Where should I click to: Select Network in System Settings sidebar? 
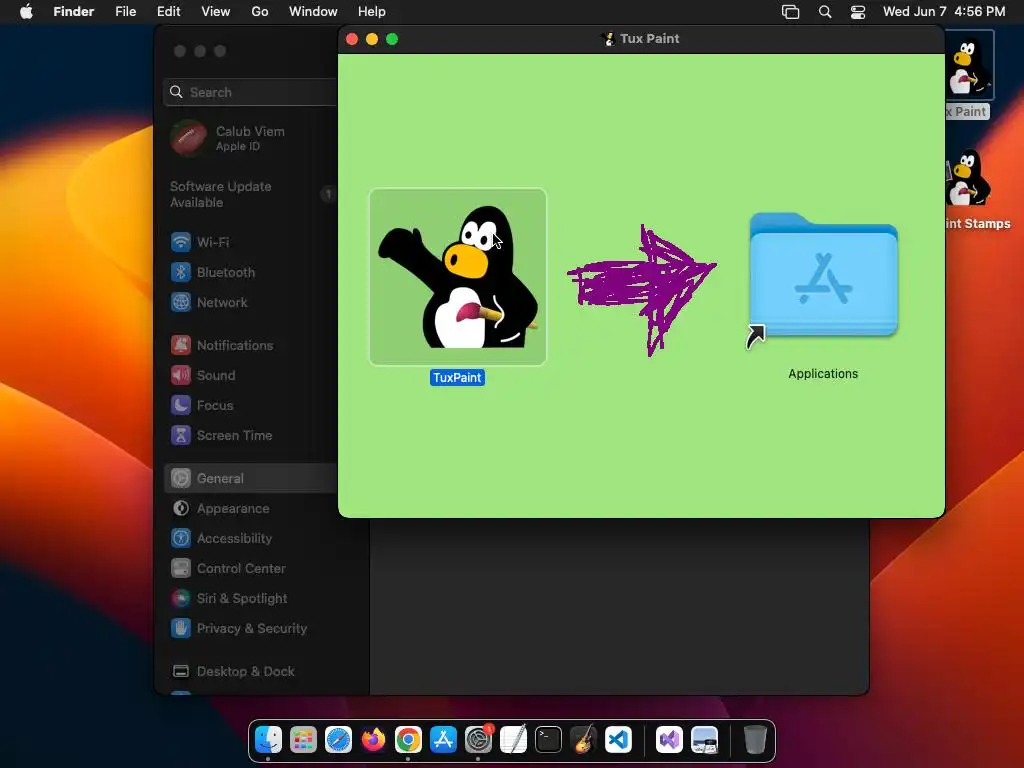251,302
